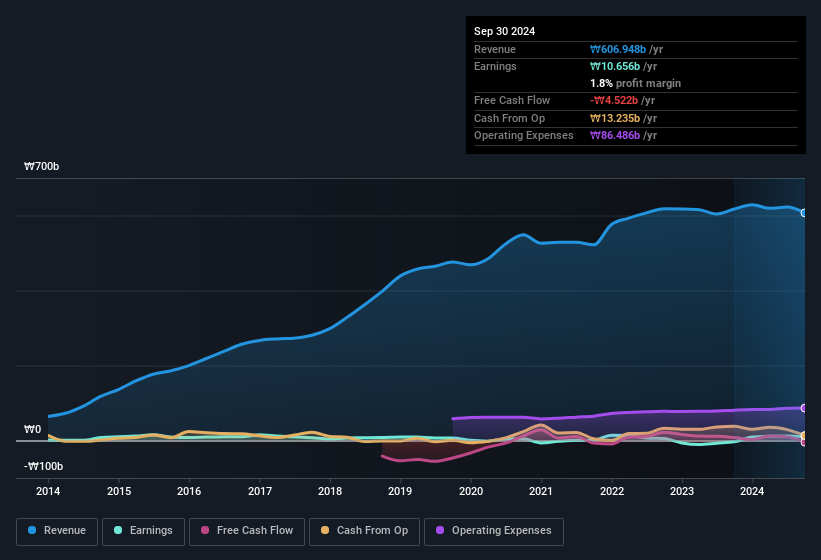The width and height of the screenshot is (821, 560).
Task: Click the 2021 x-axis label
Action: tap(541, 491)
